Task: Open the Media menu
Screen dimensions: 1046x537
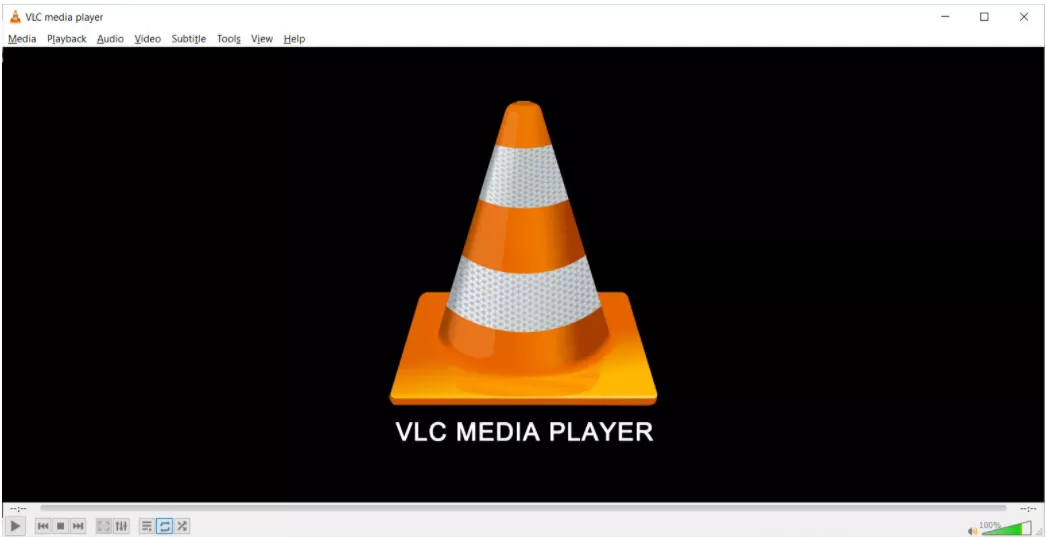Action: pyautogui.click(x=22, y=39)
